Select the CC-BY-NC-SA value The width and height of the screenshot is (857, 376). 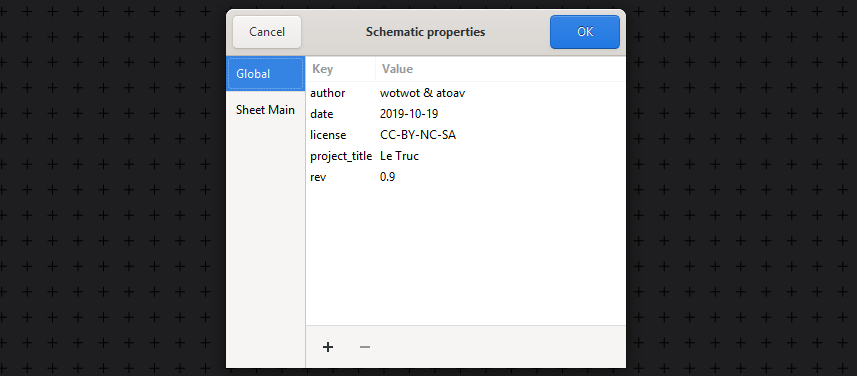click(x=418, y=135)
